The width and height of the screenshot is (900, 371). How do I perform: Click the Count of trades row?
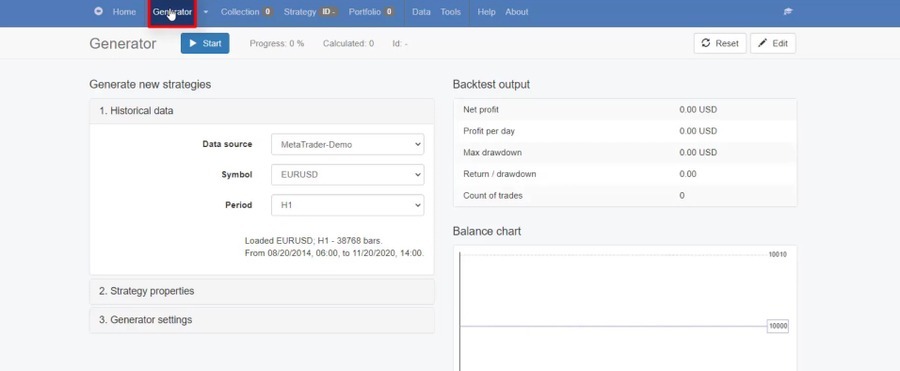coord(625,195)
